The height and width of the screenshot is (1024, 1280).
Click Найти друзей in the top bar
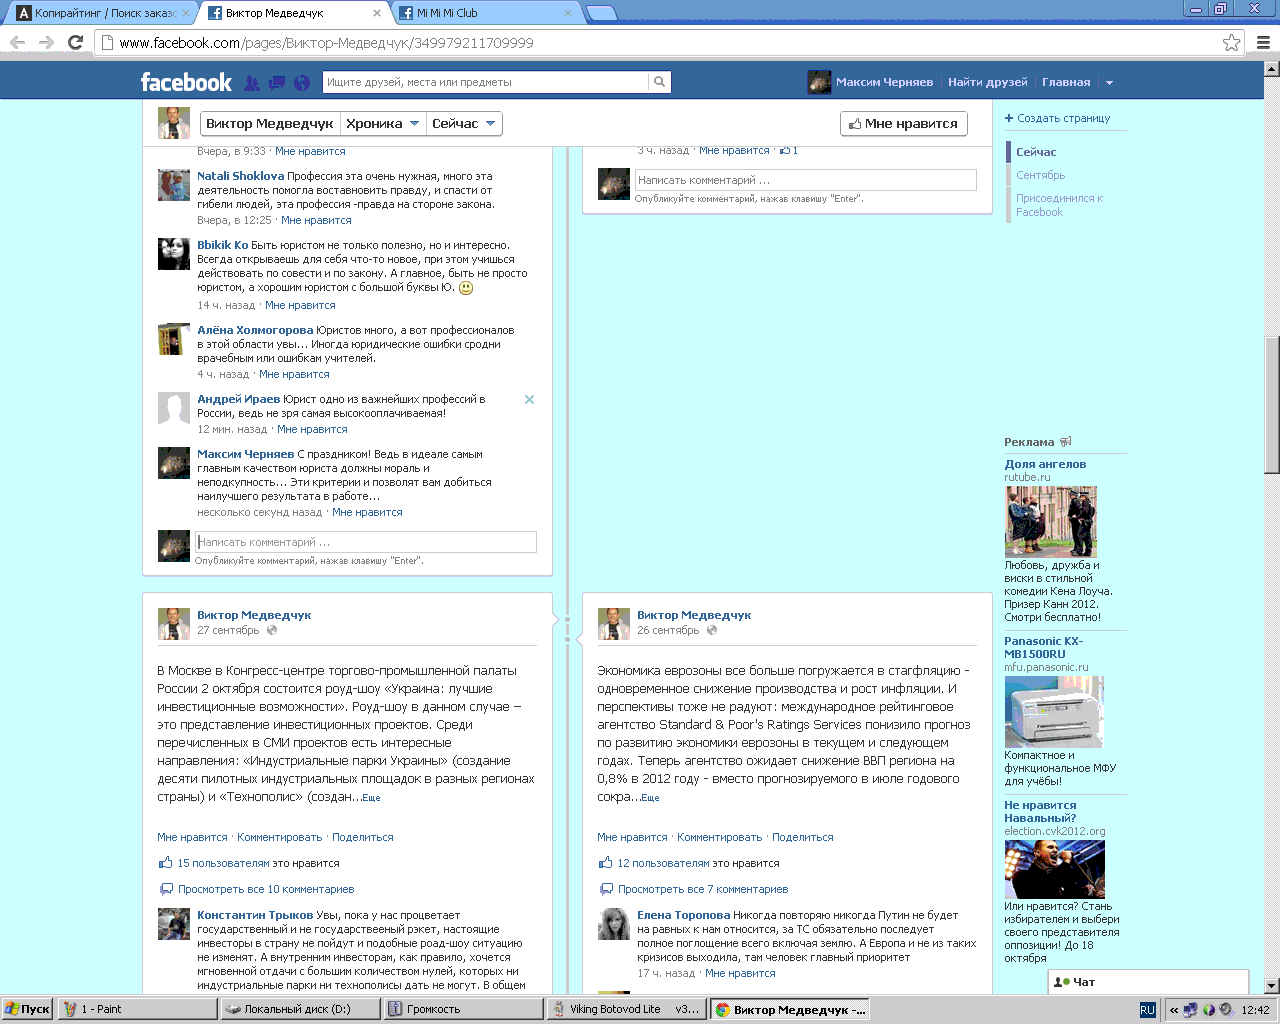coord(988,82)
